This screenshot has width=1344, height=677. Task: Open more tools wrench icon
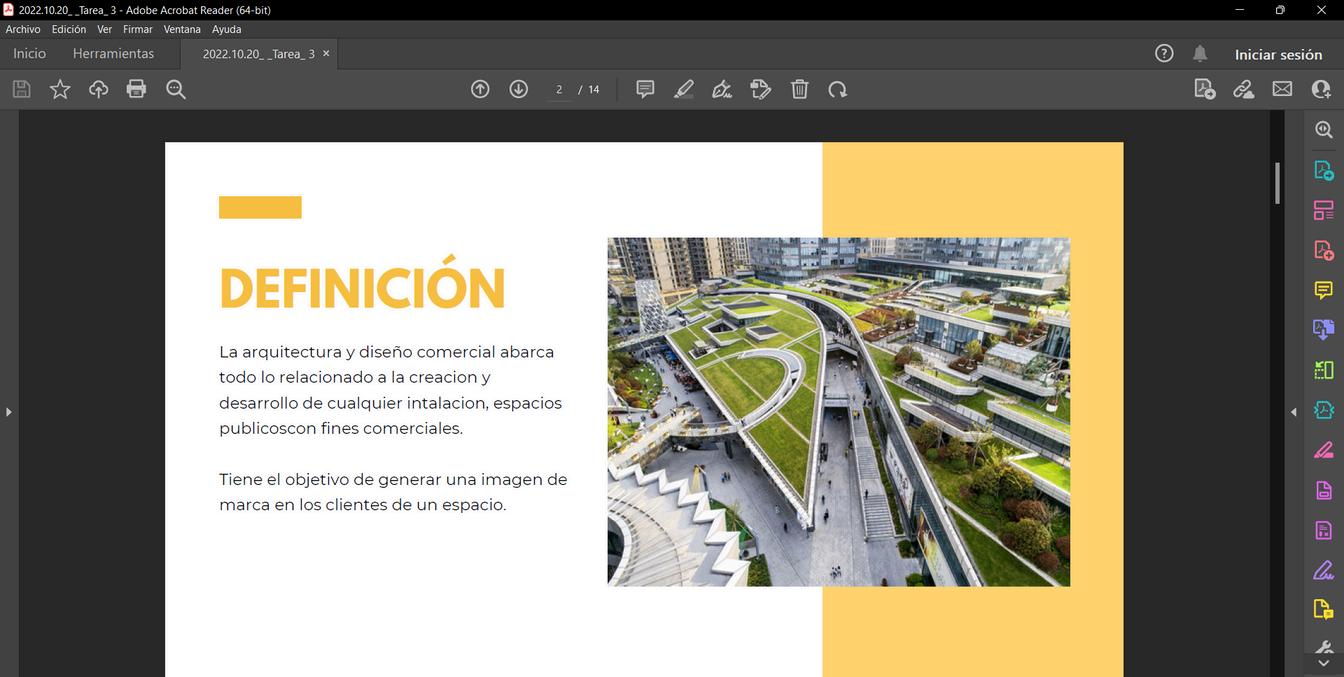pos(1324,646)
